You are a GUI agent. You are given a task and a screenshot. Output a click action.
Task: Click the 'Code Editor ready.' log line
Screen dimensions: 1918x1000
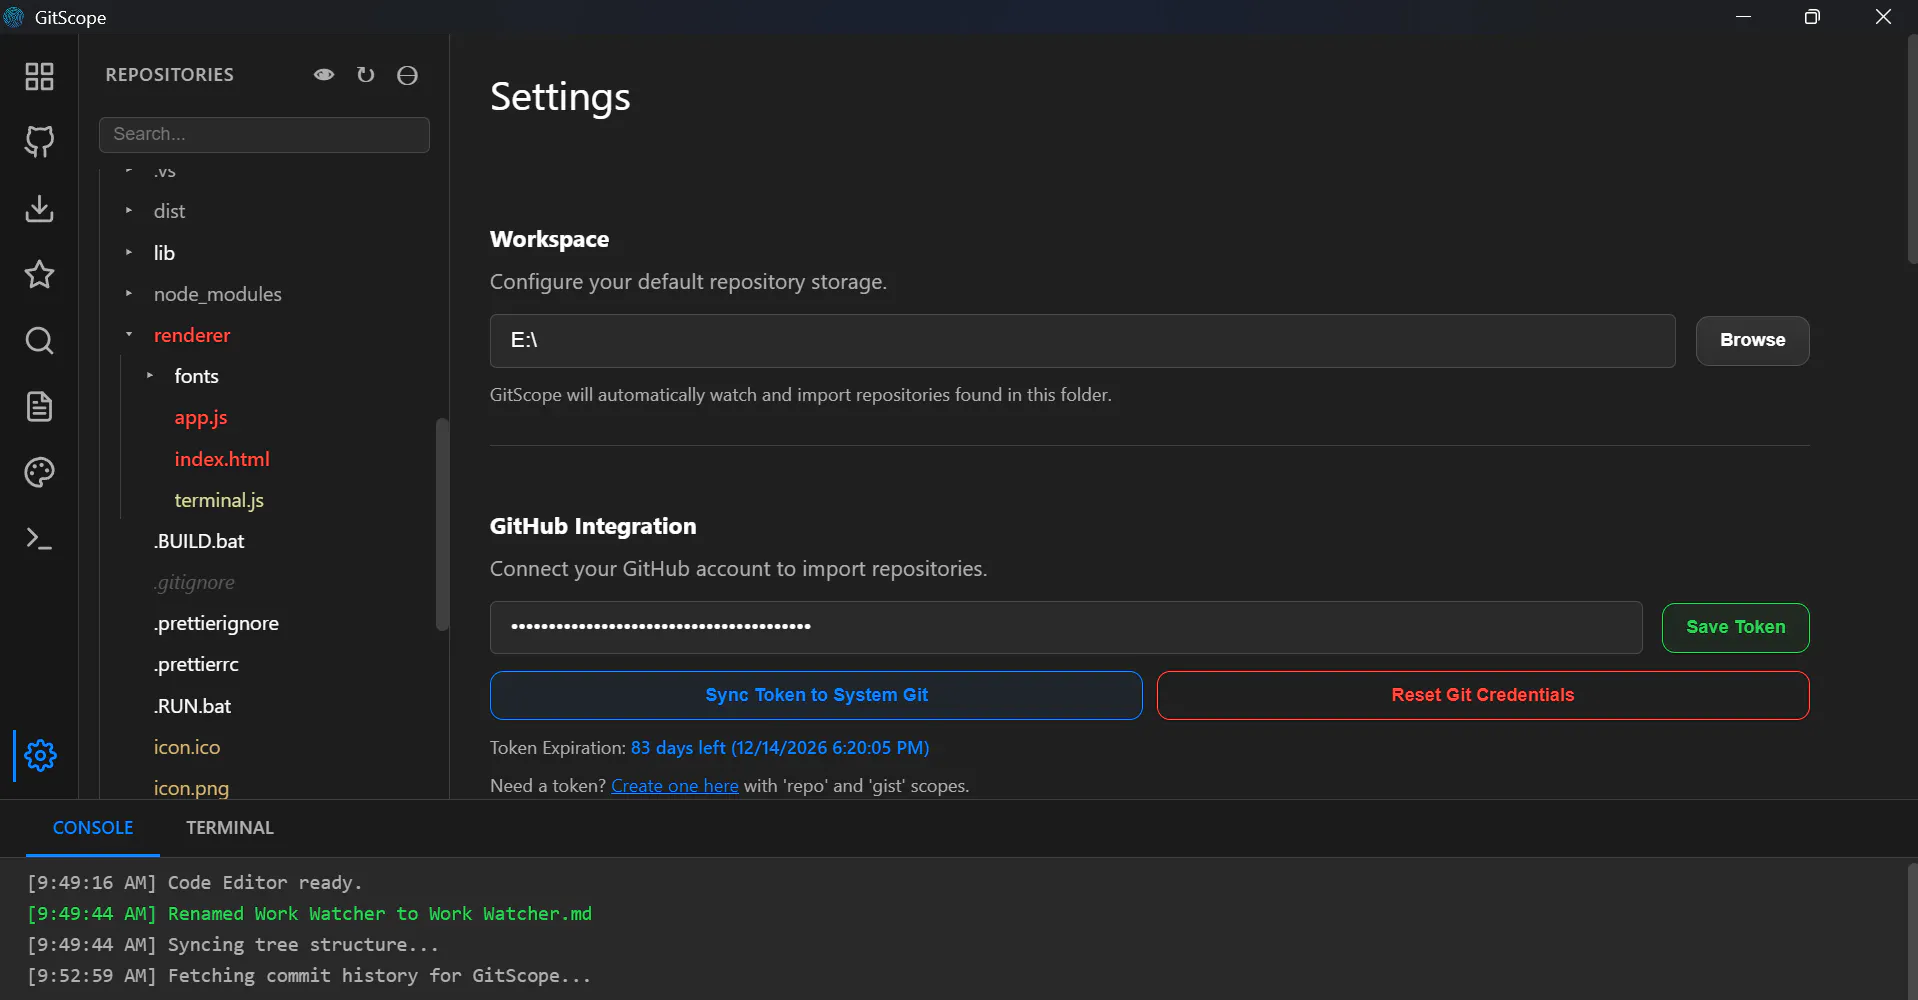[x=194, y=882]
